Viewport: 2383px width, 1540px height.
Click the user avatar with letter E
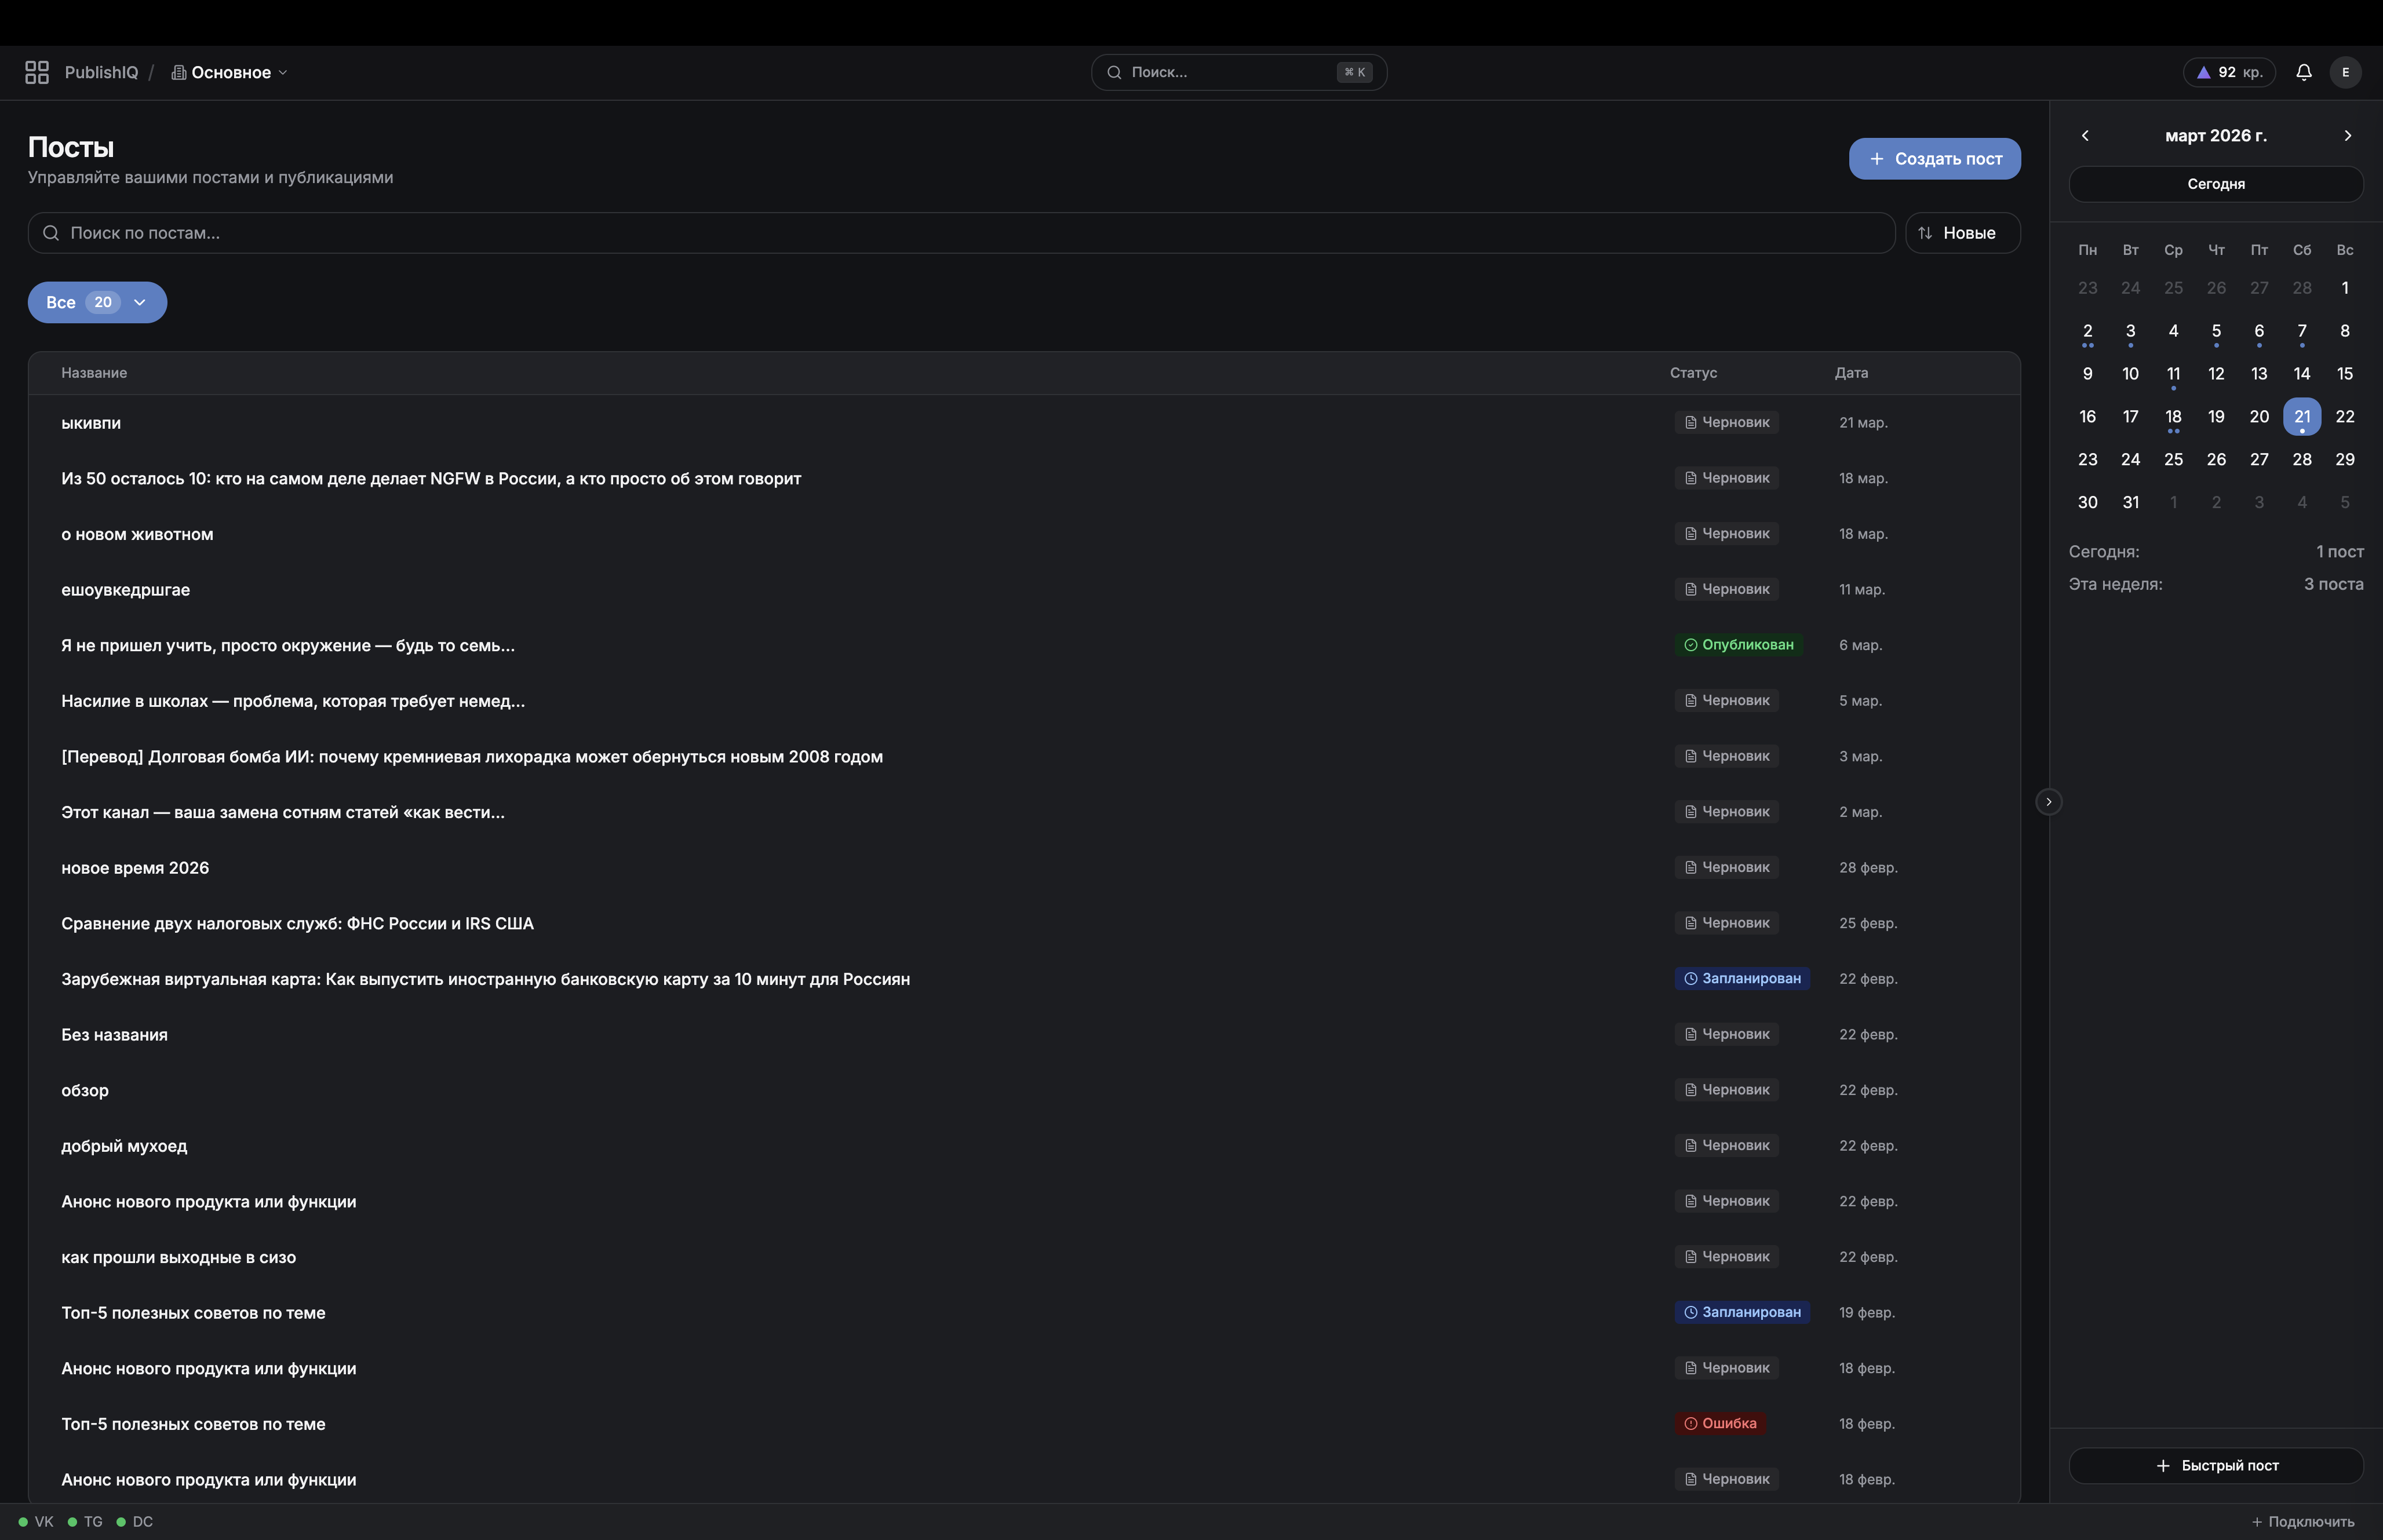point(2345,72)
